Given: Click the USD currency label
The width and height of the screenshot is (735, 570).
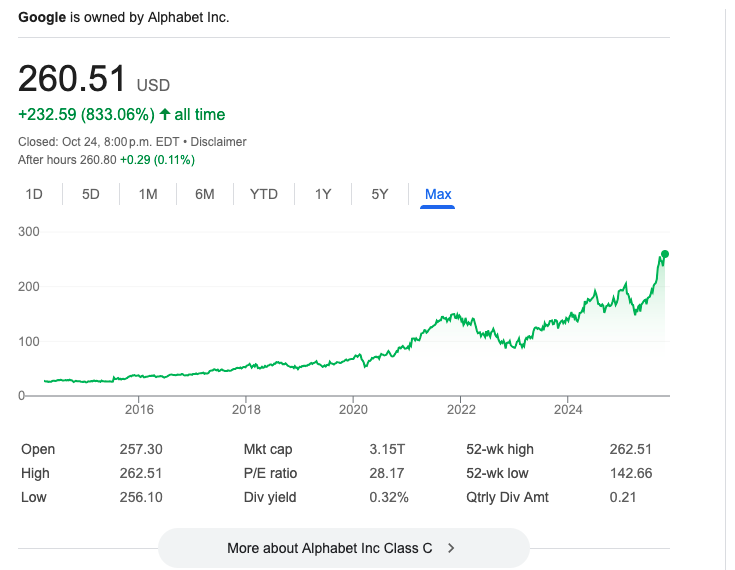Looking at the screenshot, I should (x=153, y=85).
